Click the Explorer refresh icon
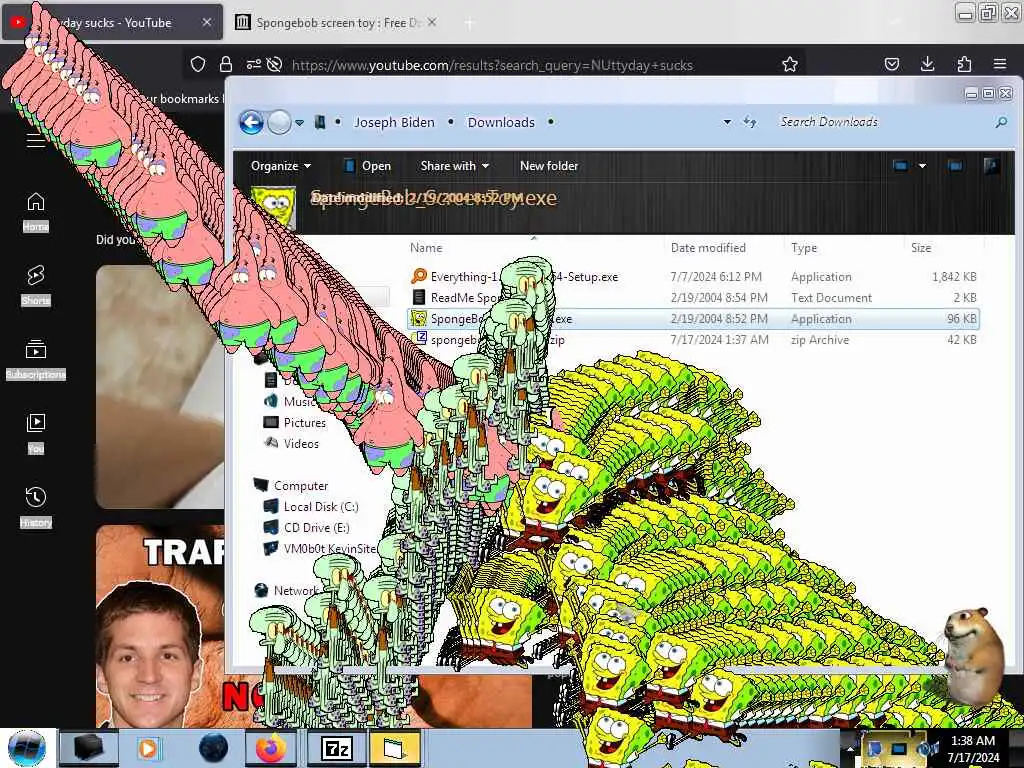The width and height of the screenshot is (1024, 768). point(750,122)
